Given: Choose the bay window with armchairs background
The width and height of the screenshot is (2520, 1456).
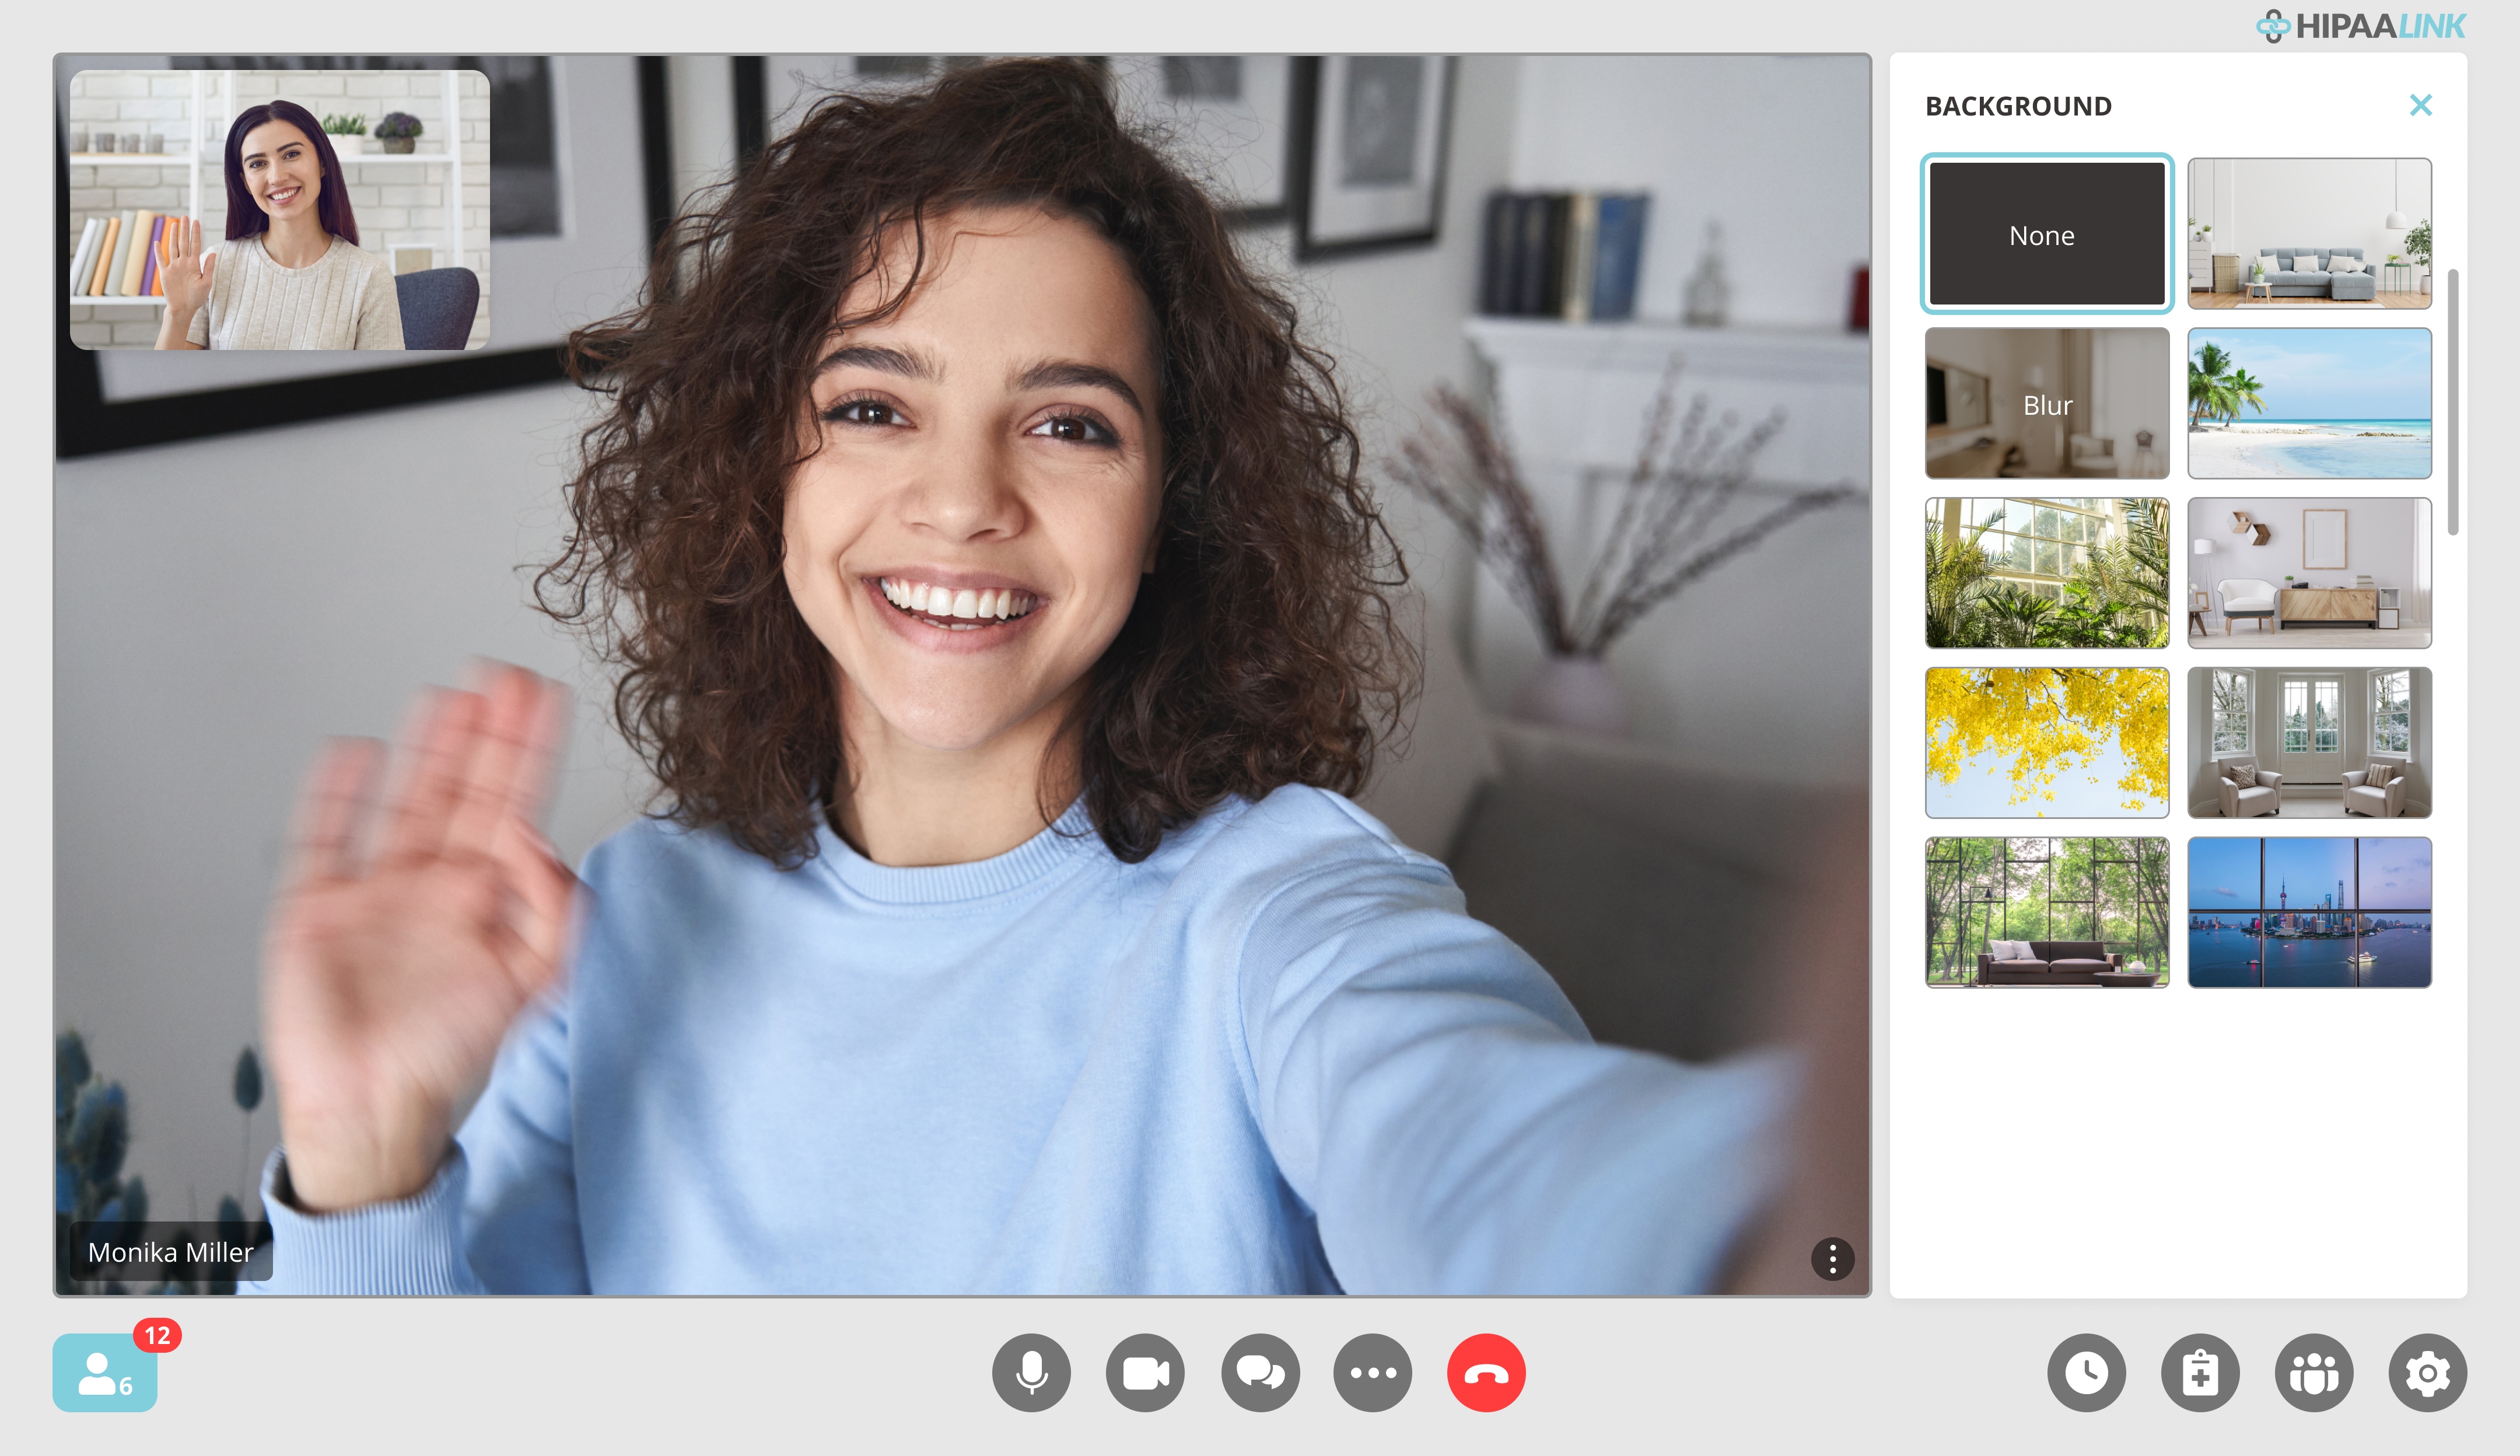Looking at the screenshot, I should pyautogui.click(x=2310, y=743).
